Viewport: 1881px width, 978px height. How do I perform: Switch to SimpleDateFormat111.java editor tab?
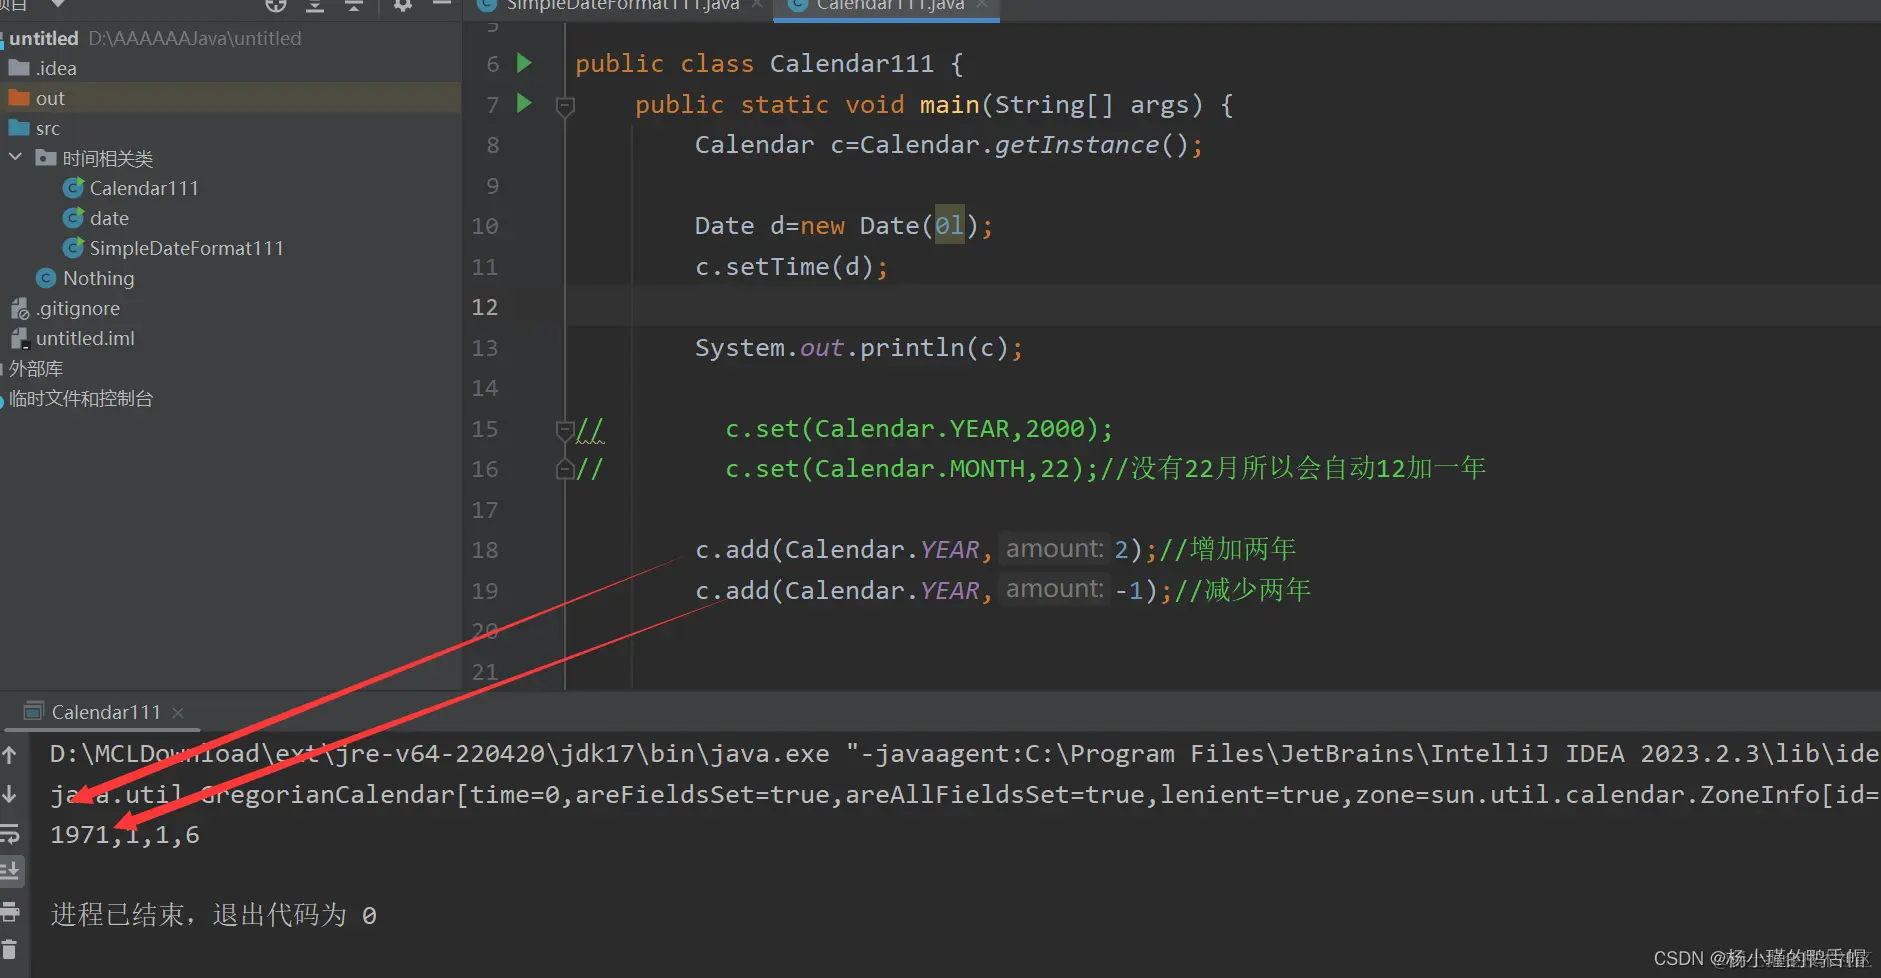click(x=622, y=5)
